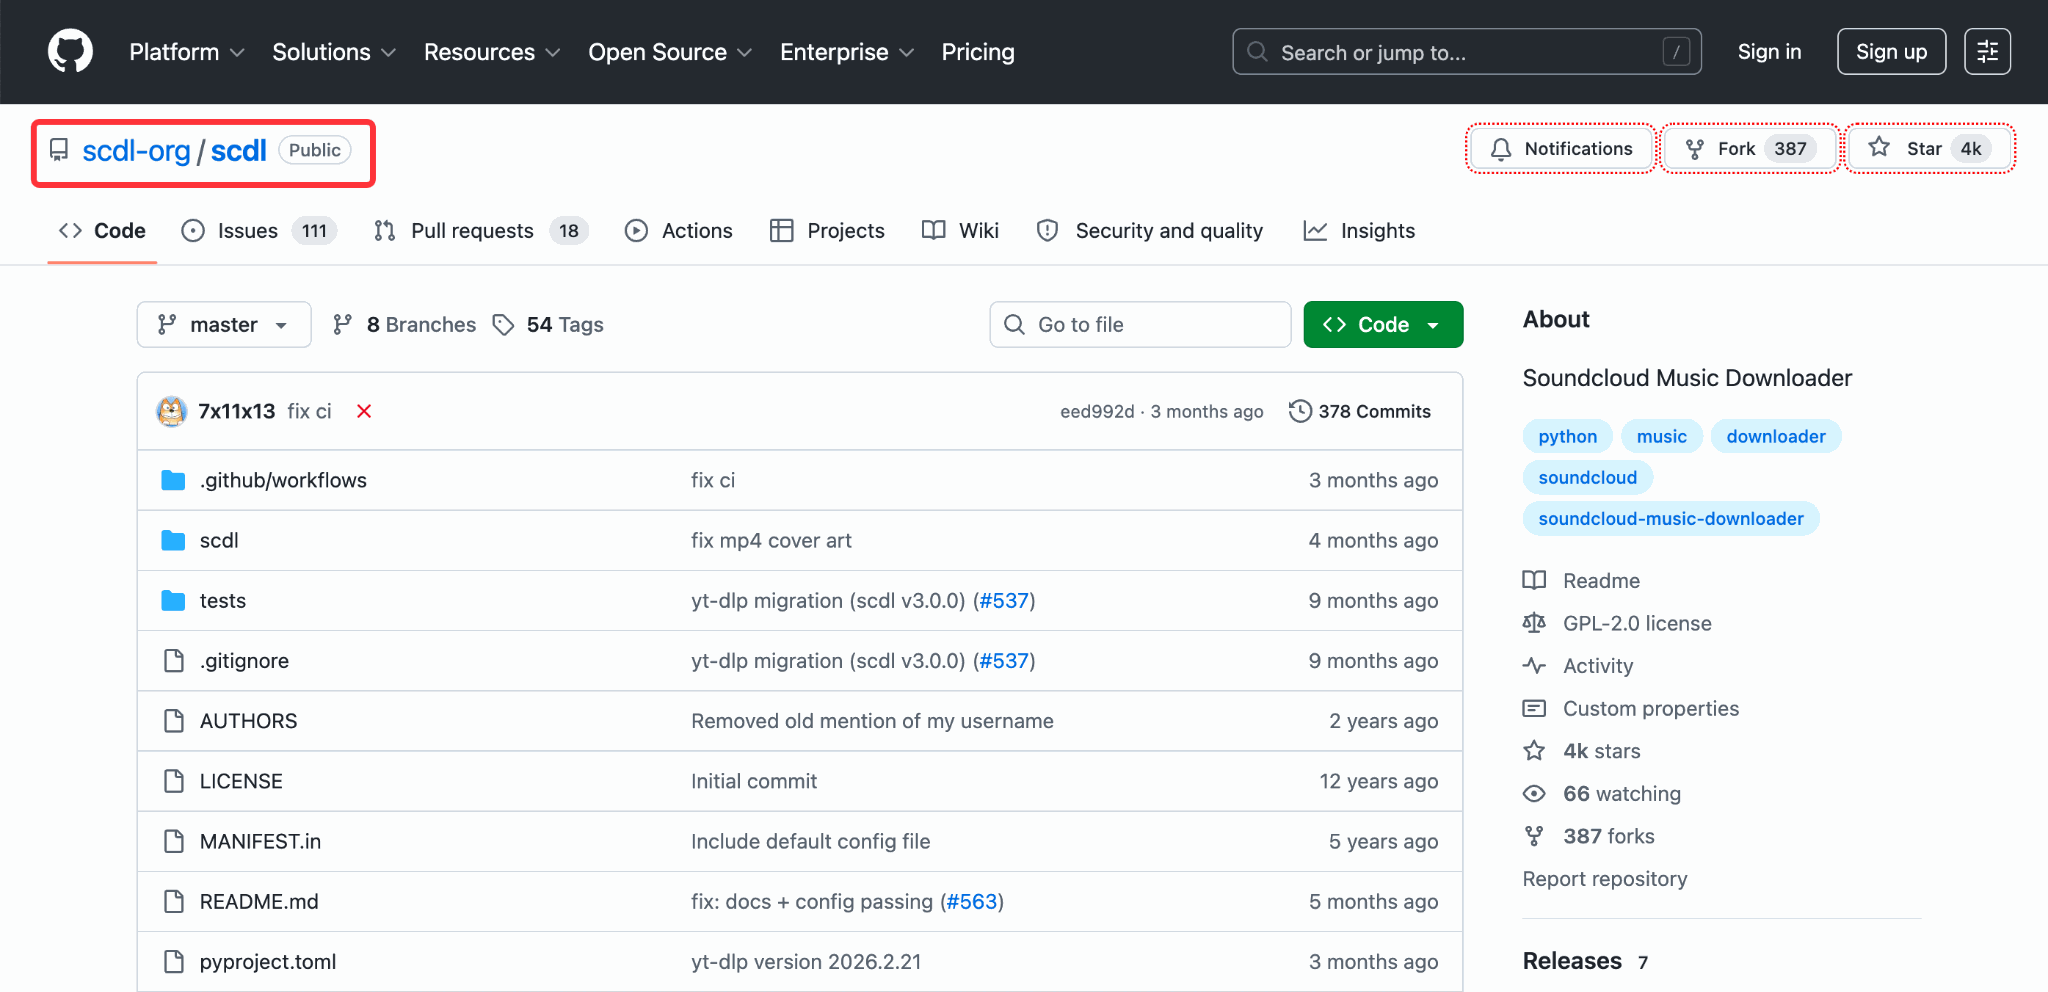
Task: Open the master branch dropdown
Action: coord(224,325)
